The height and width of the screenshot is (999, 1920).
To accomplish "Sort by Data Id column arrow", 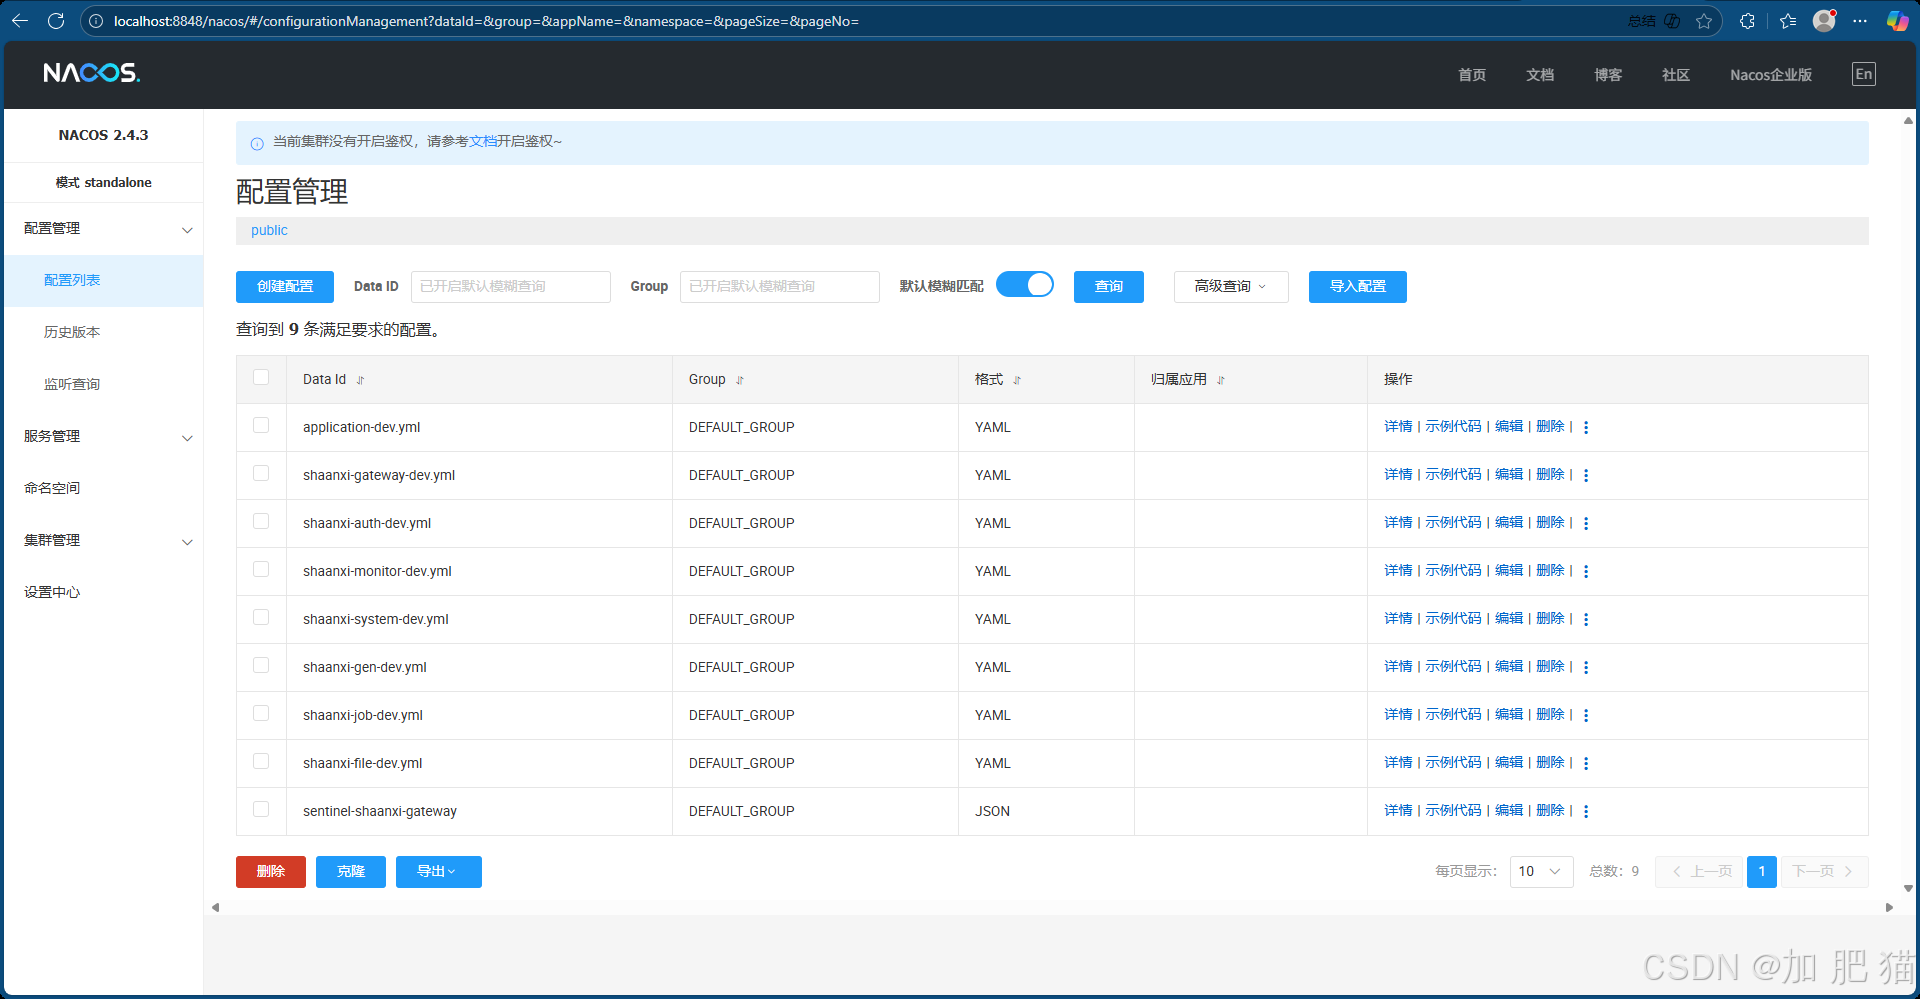I will [360, 380].
